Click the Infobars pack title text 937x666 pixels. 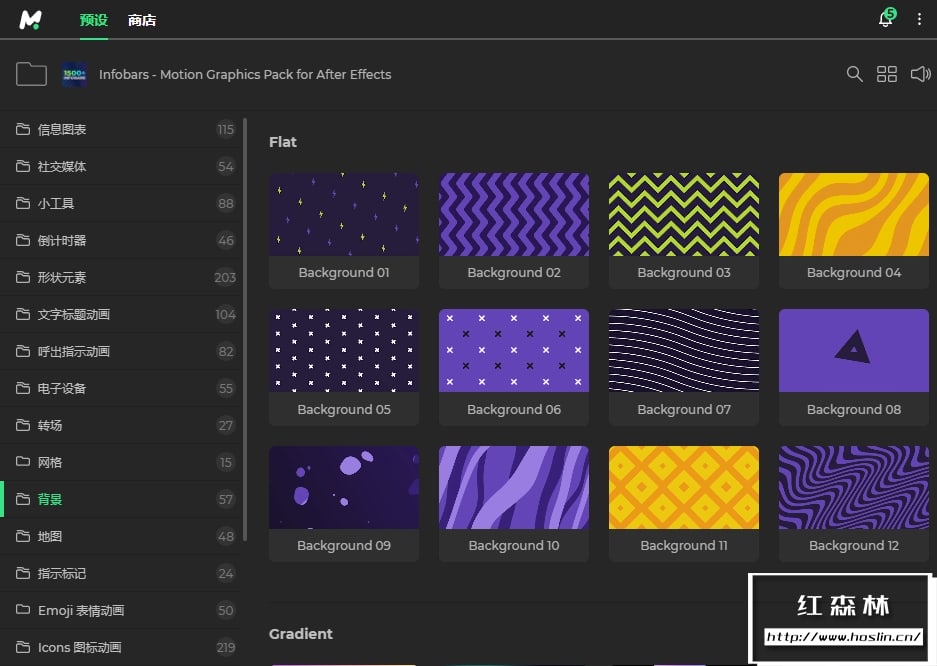tap(245, 74)
